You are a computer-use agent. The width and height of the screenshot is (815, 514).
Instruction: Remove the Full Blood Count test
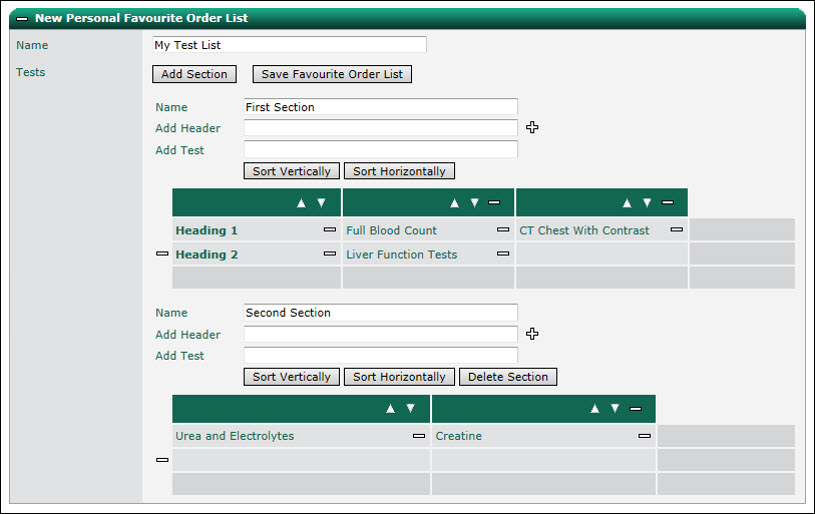[x=503, y=229]
